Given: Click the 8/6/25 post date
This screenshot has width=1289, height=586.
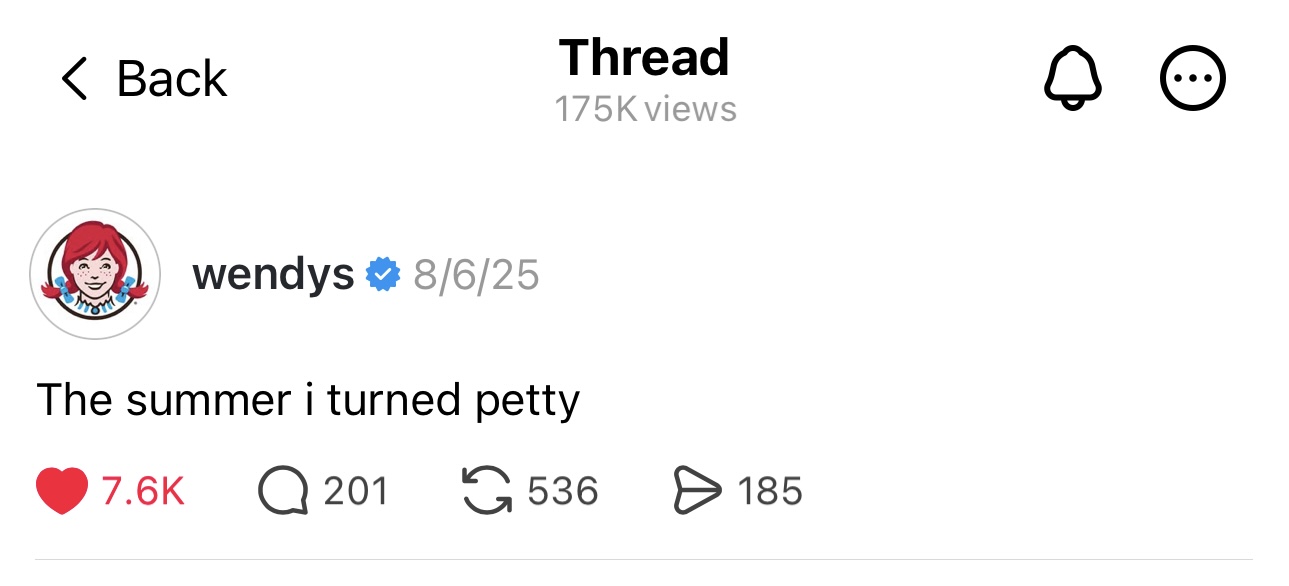Looking at the screenshot, I should (x=476, y=274).
